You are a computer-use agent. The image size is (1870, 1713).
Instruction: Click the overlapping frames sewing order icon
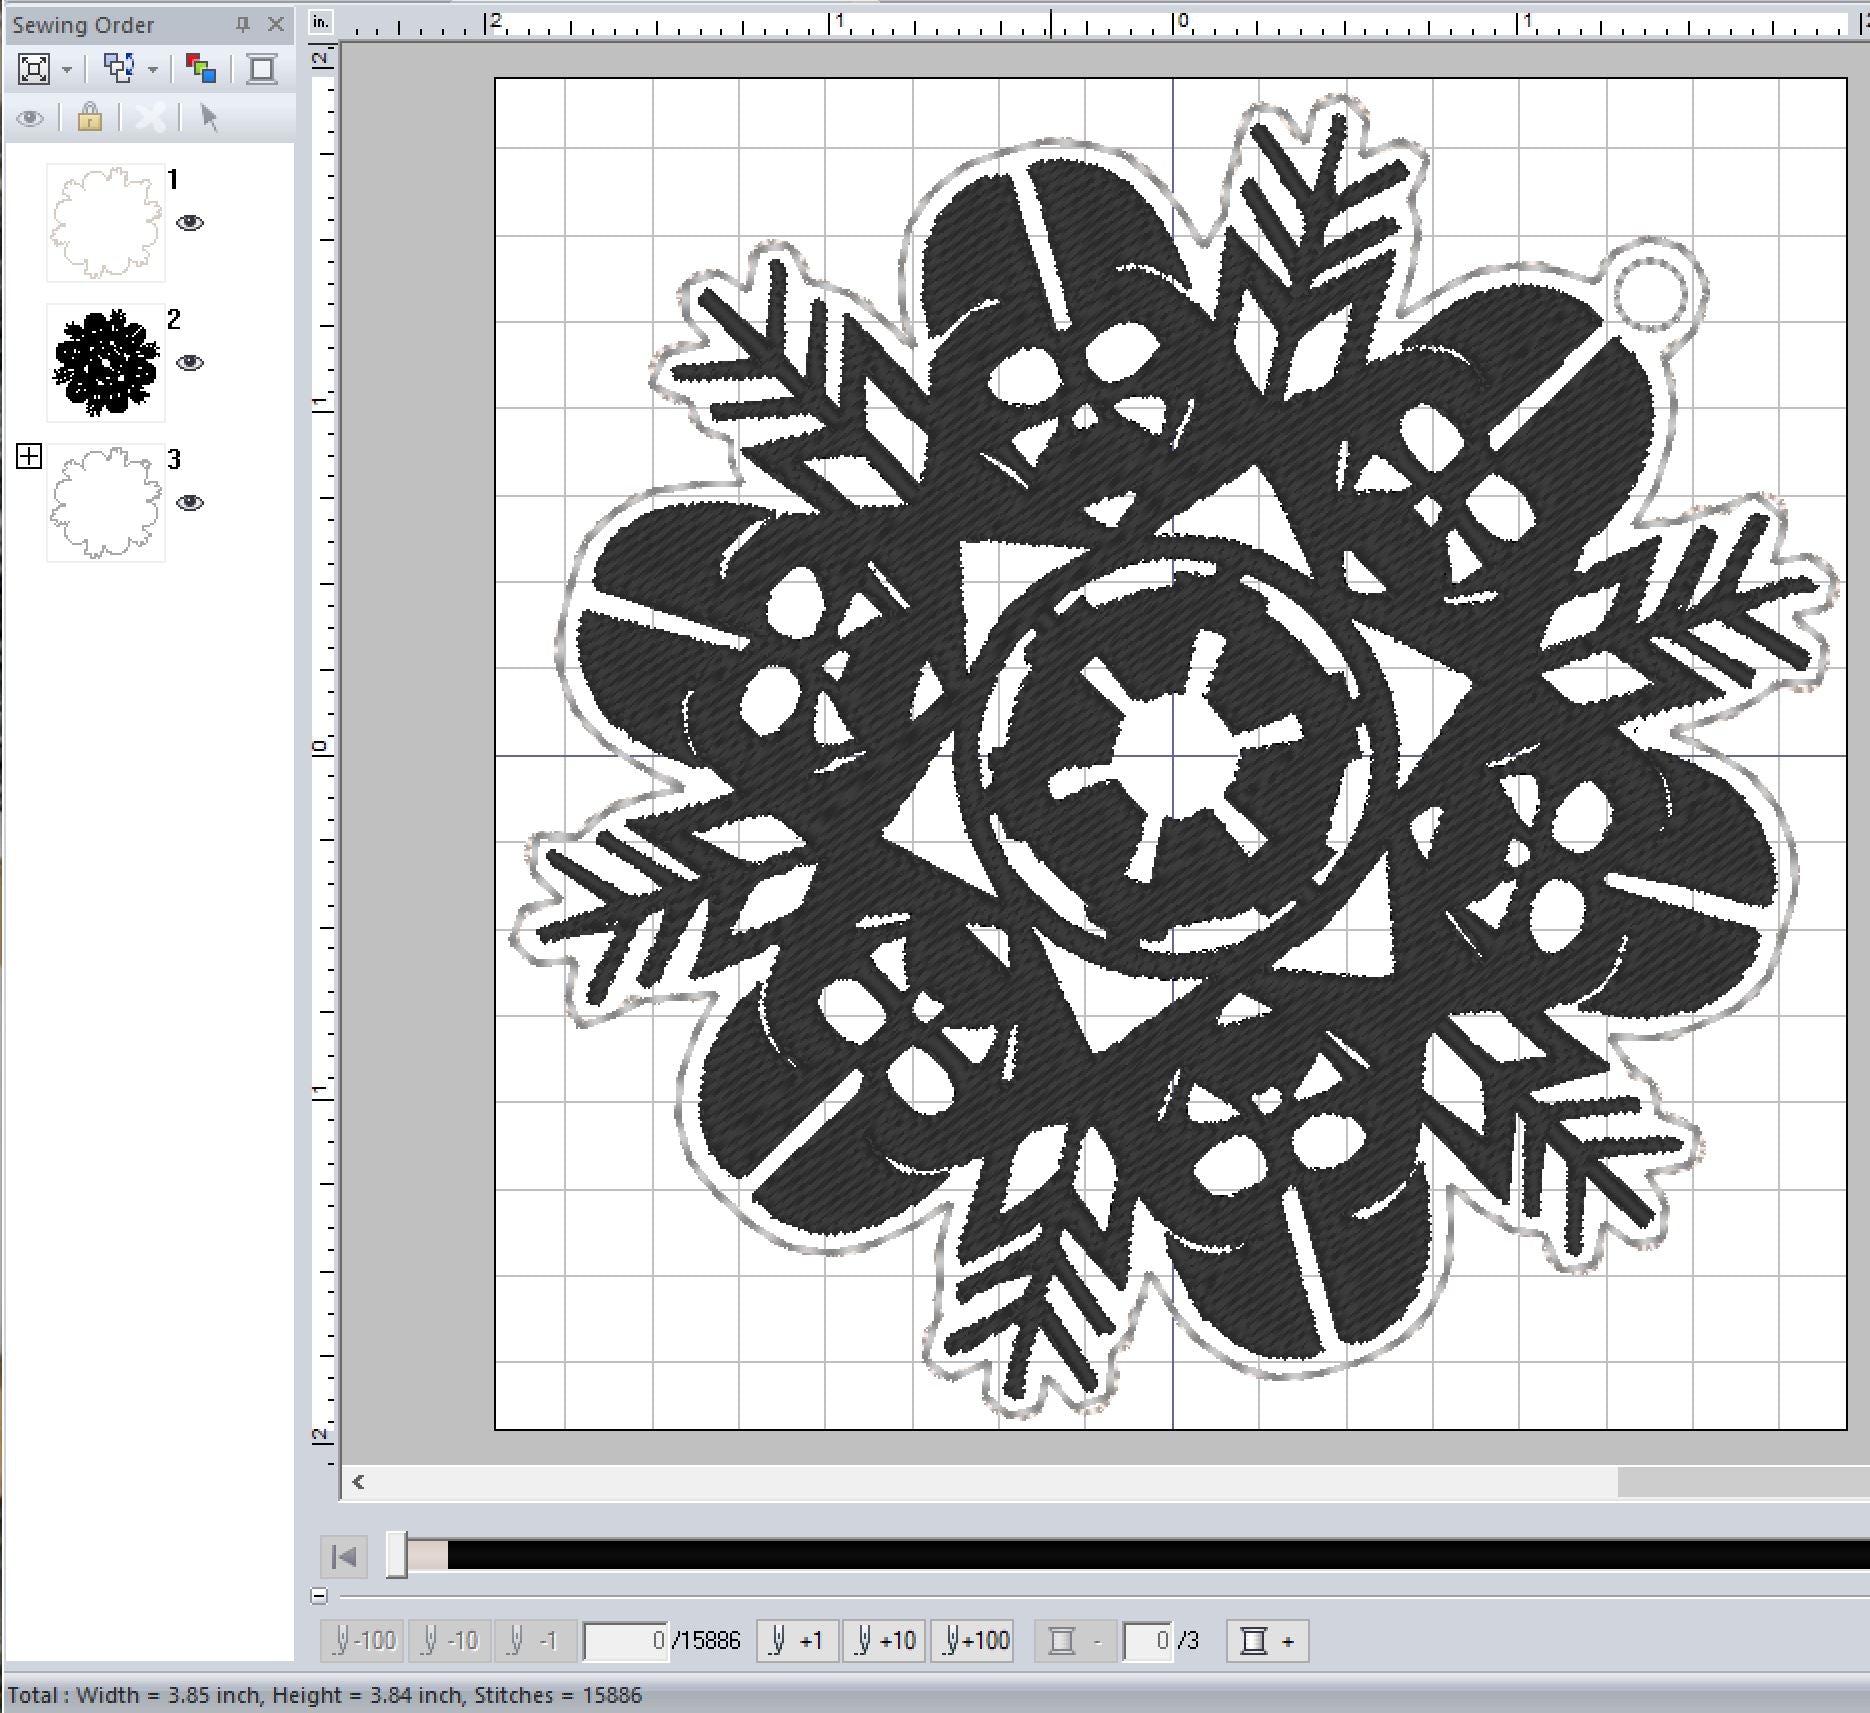coord(119,69)
